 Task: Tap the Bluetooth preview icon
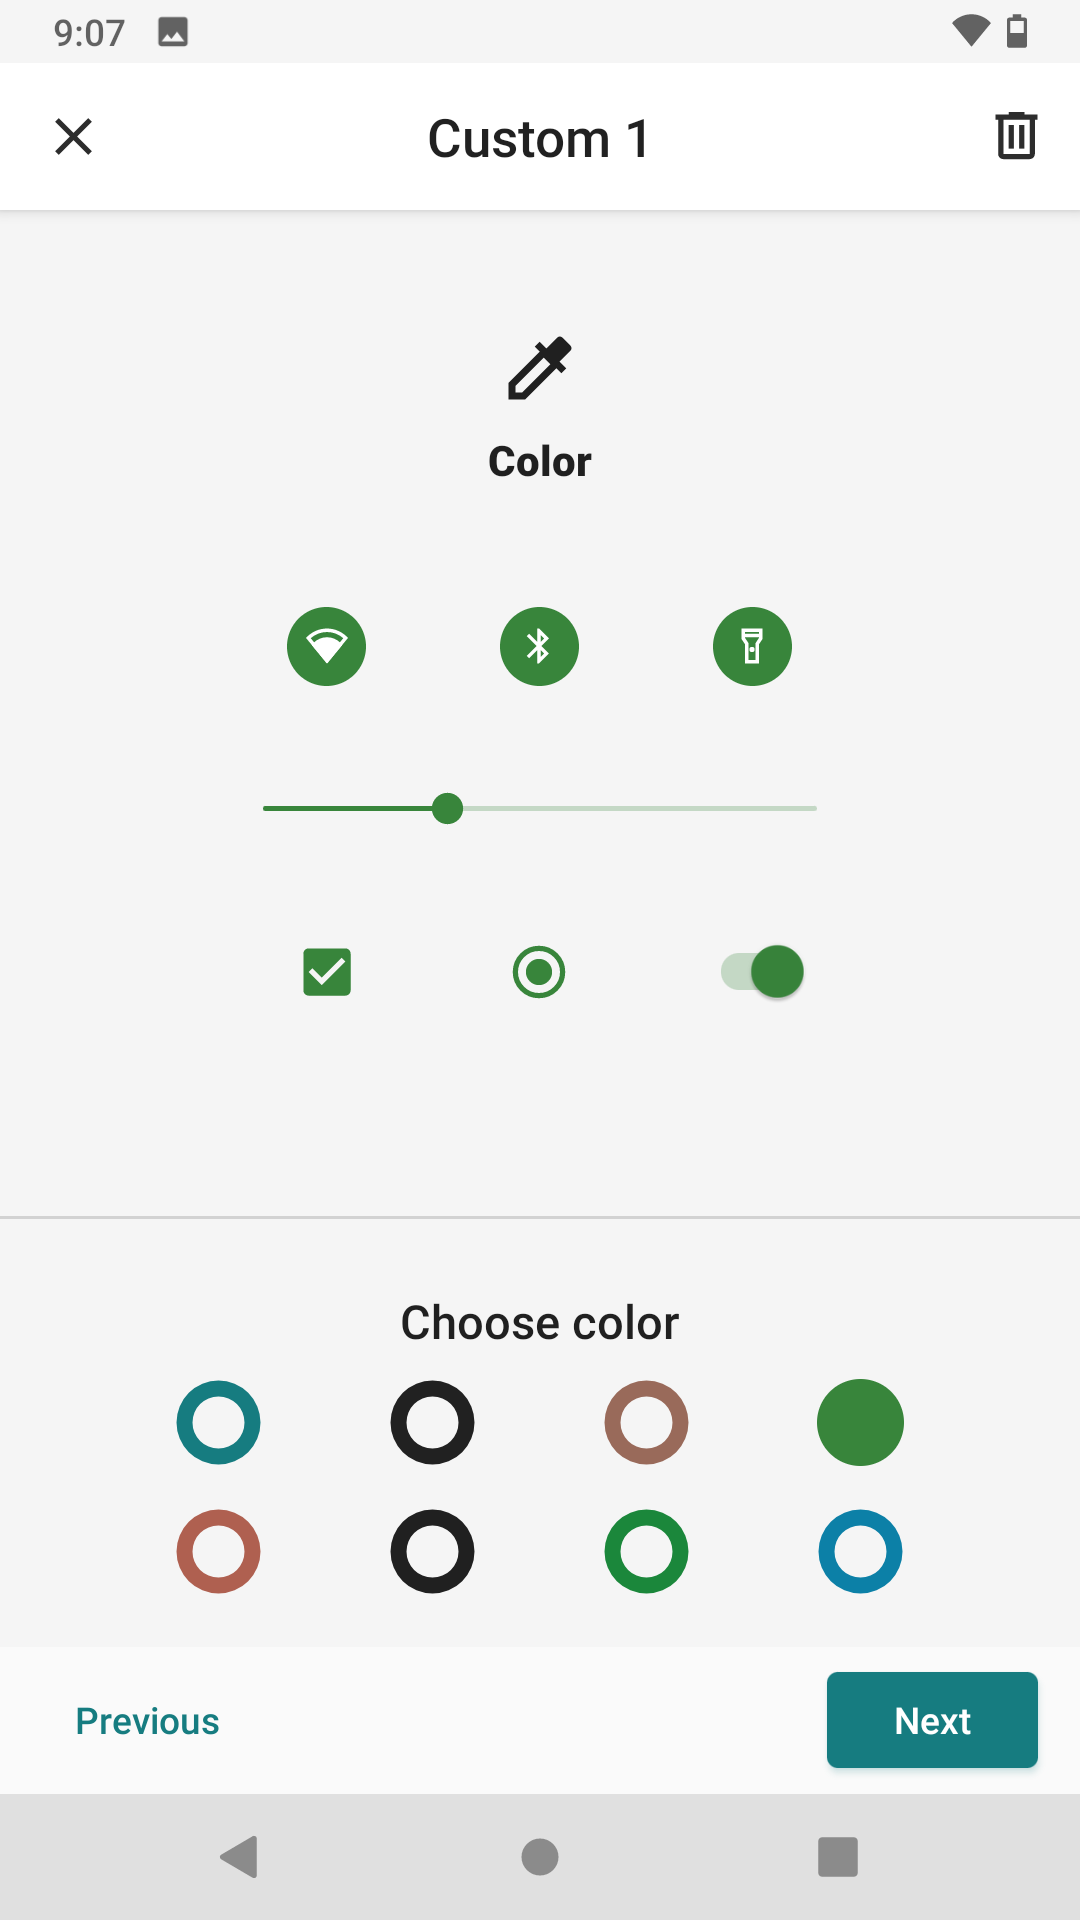539,646
